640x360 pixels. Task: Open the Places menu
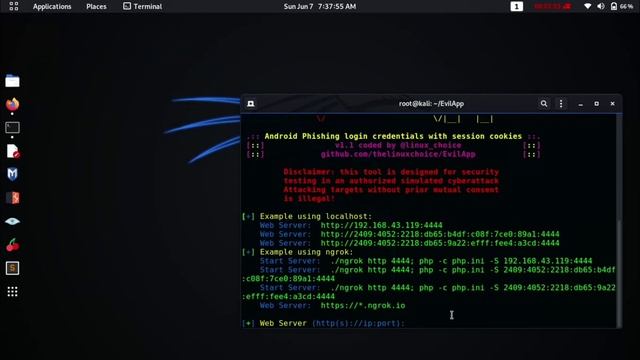click(96, 7)
